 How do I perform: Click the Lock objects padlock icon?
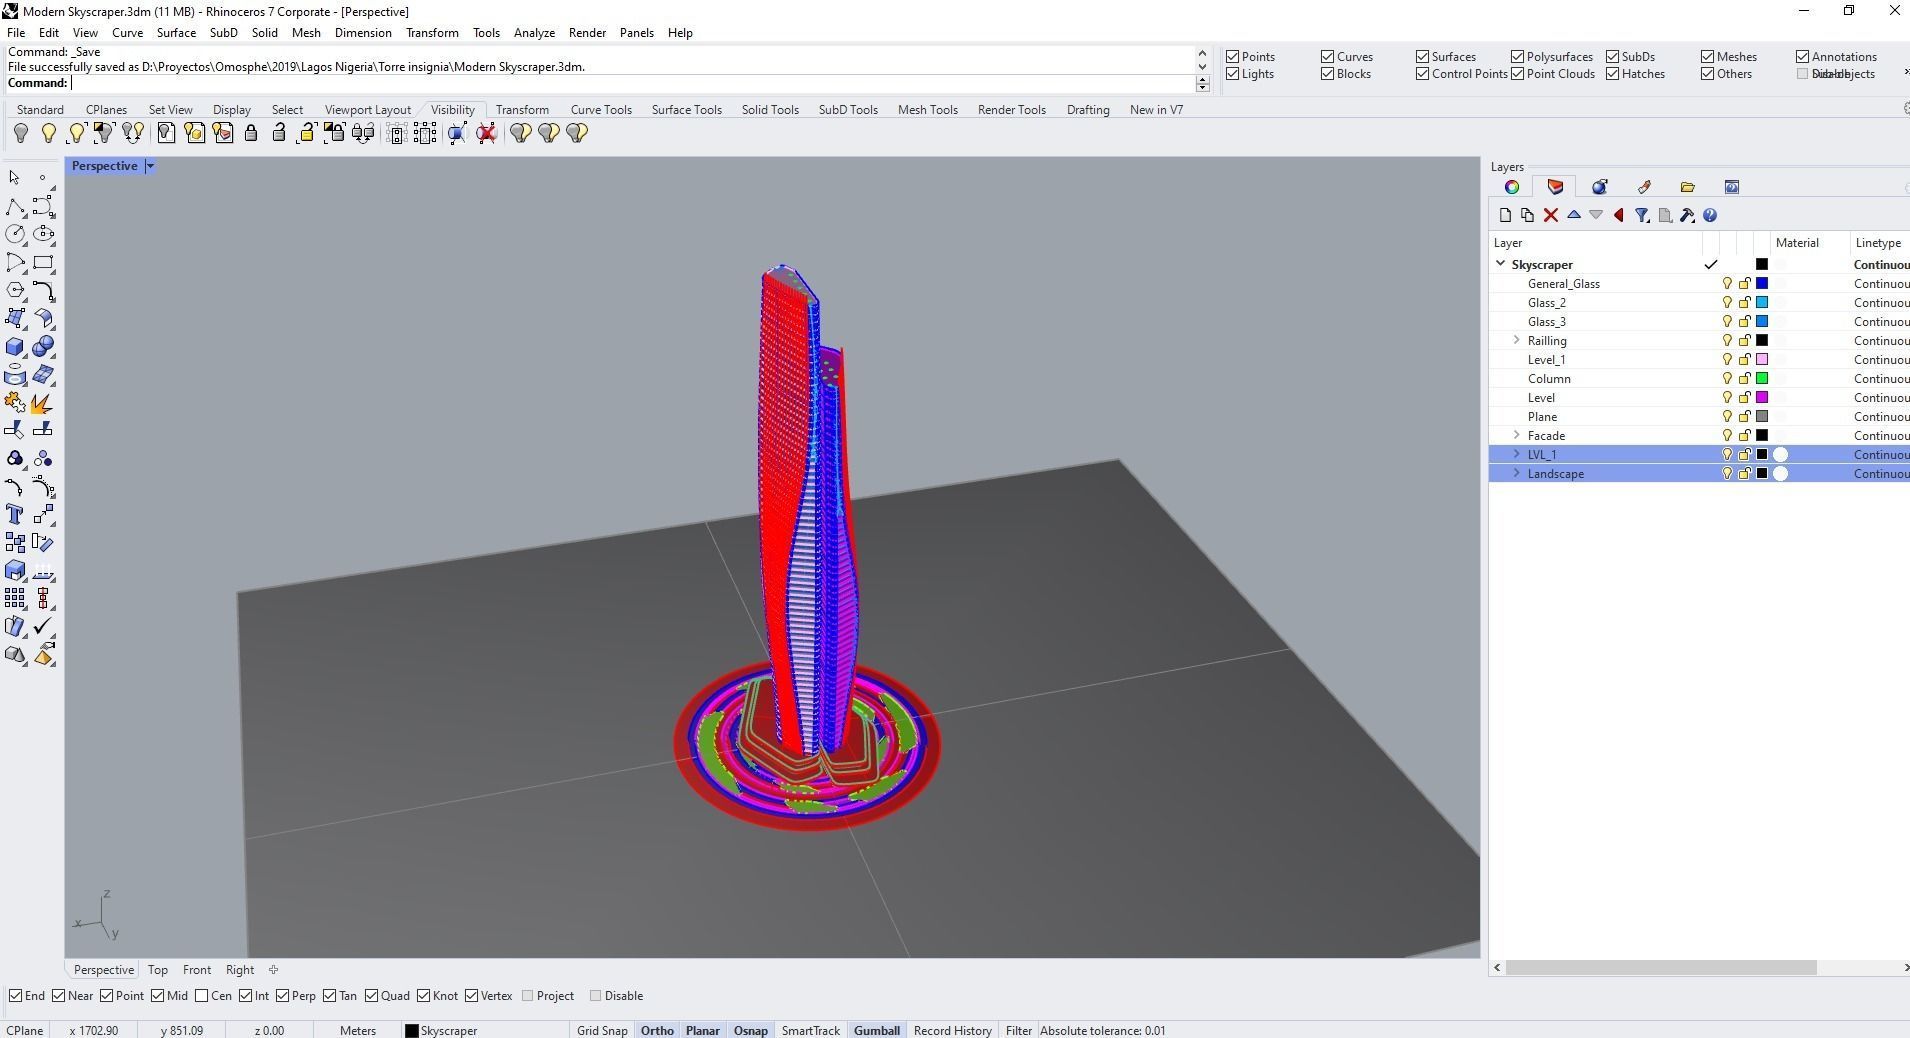coord(251,133)
